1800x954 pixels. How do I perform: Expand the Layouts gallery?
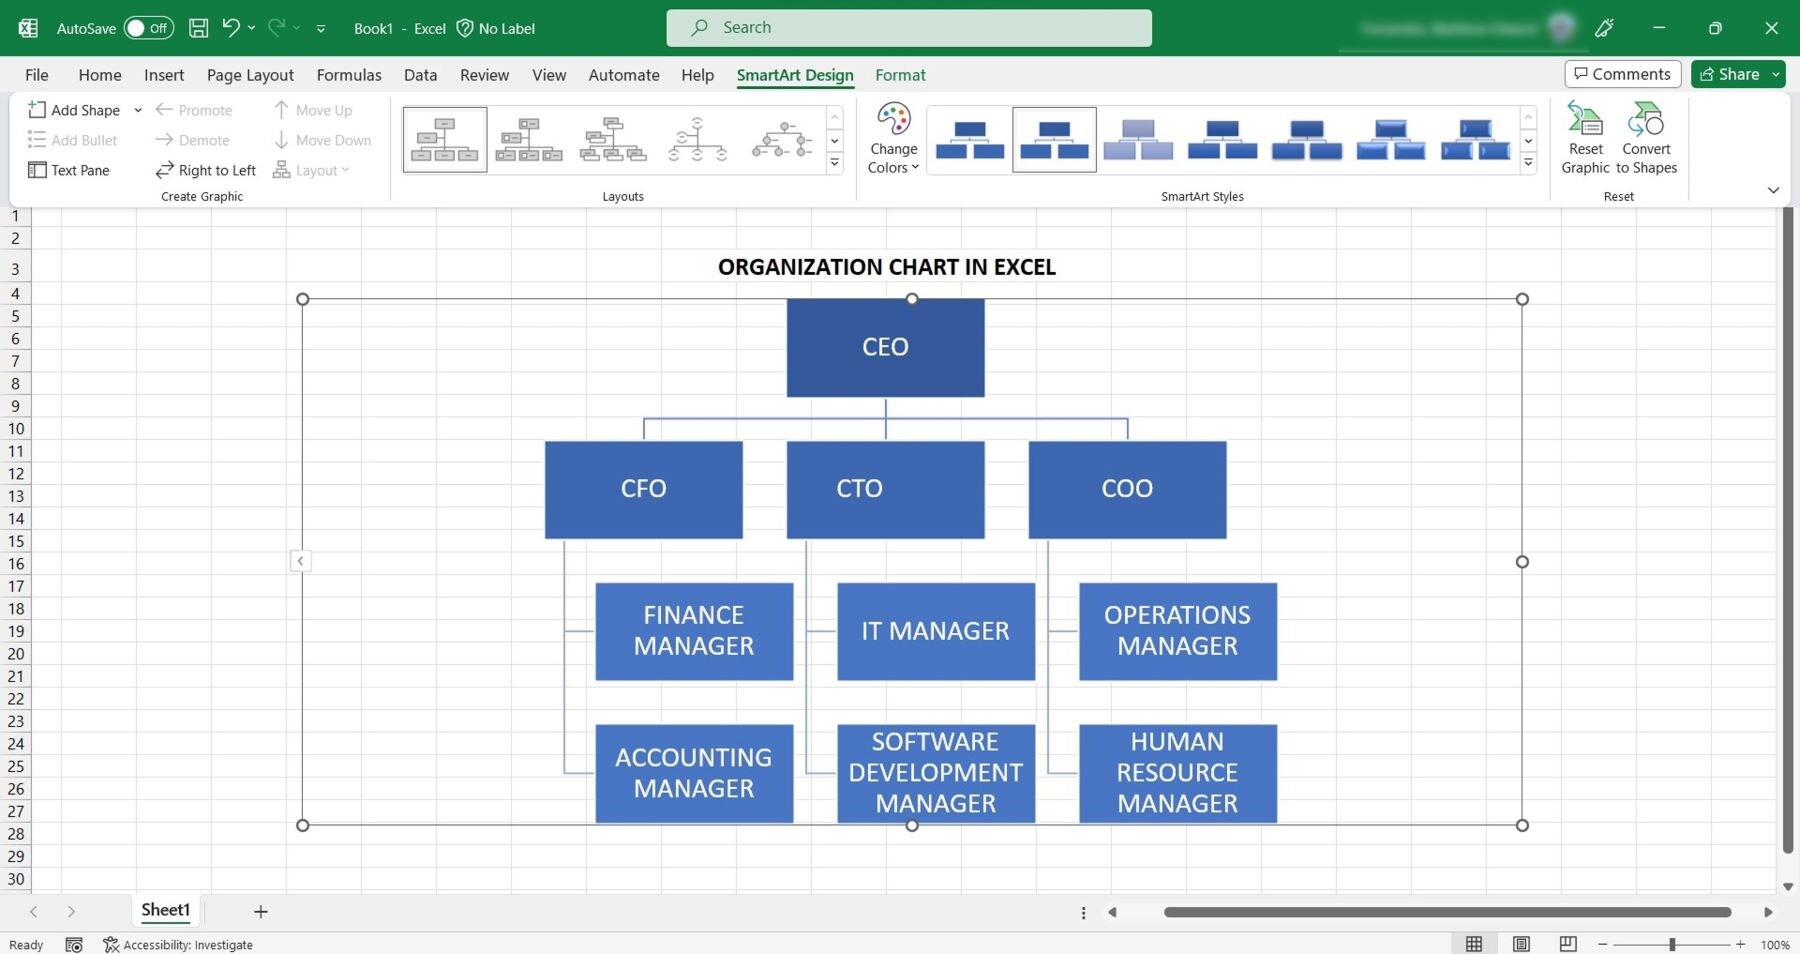point(835,163)
